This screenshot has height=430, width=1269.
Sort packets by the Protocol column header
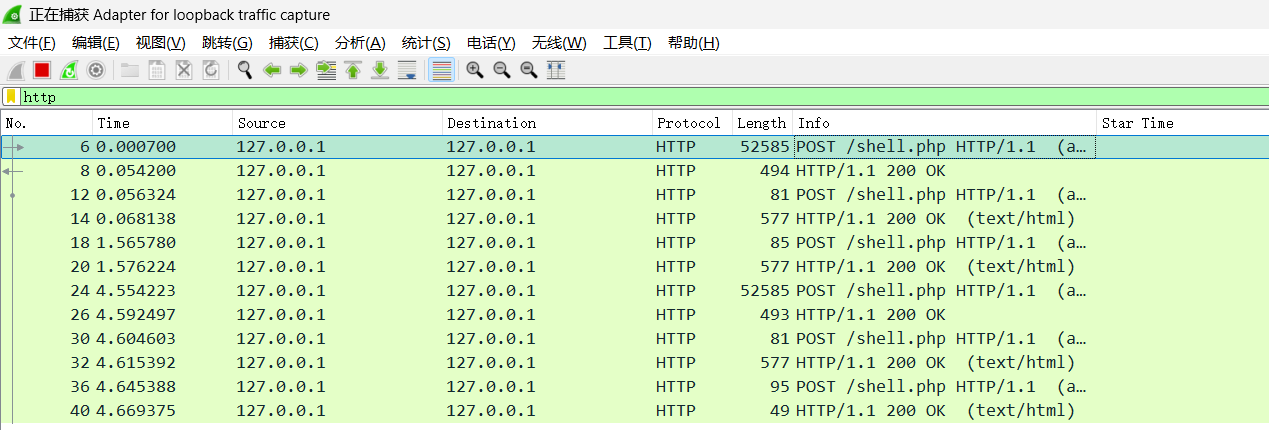click(688, 123)
